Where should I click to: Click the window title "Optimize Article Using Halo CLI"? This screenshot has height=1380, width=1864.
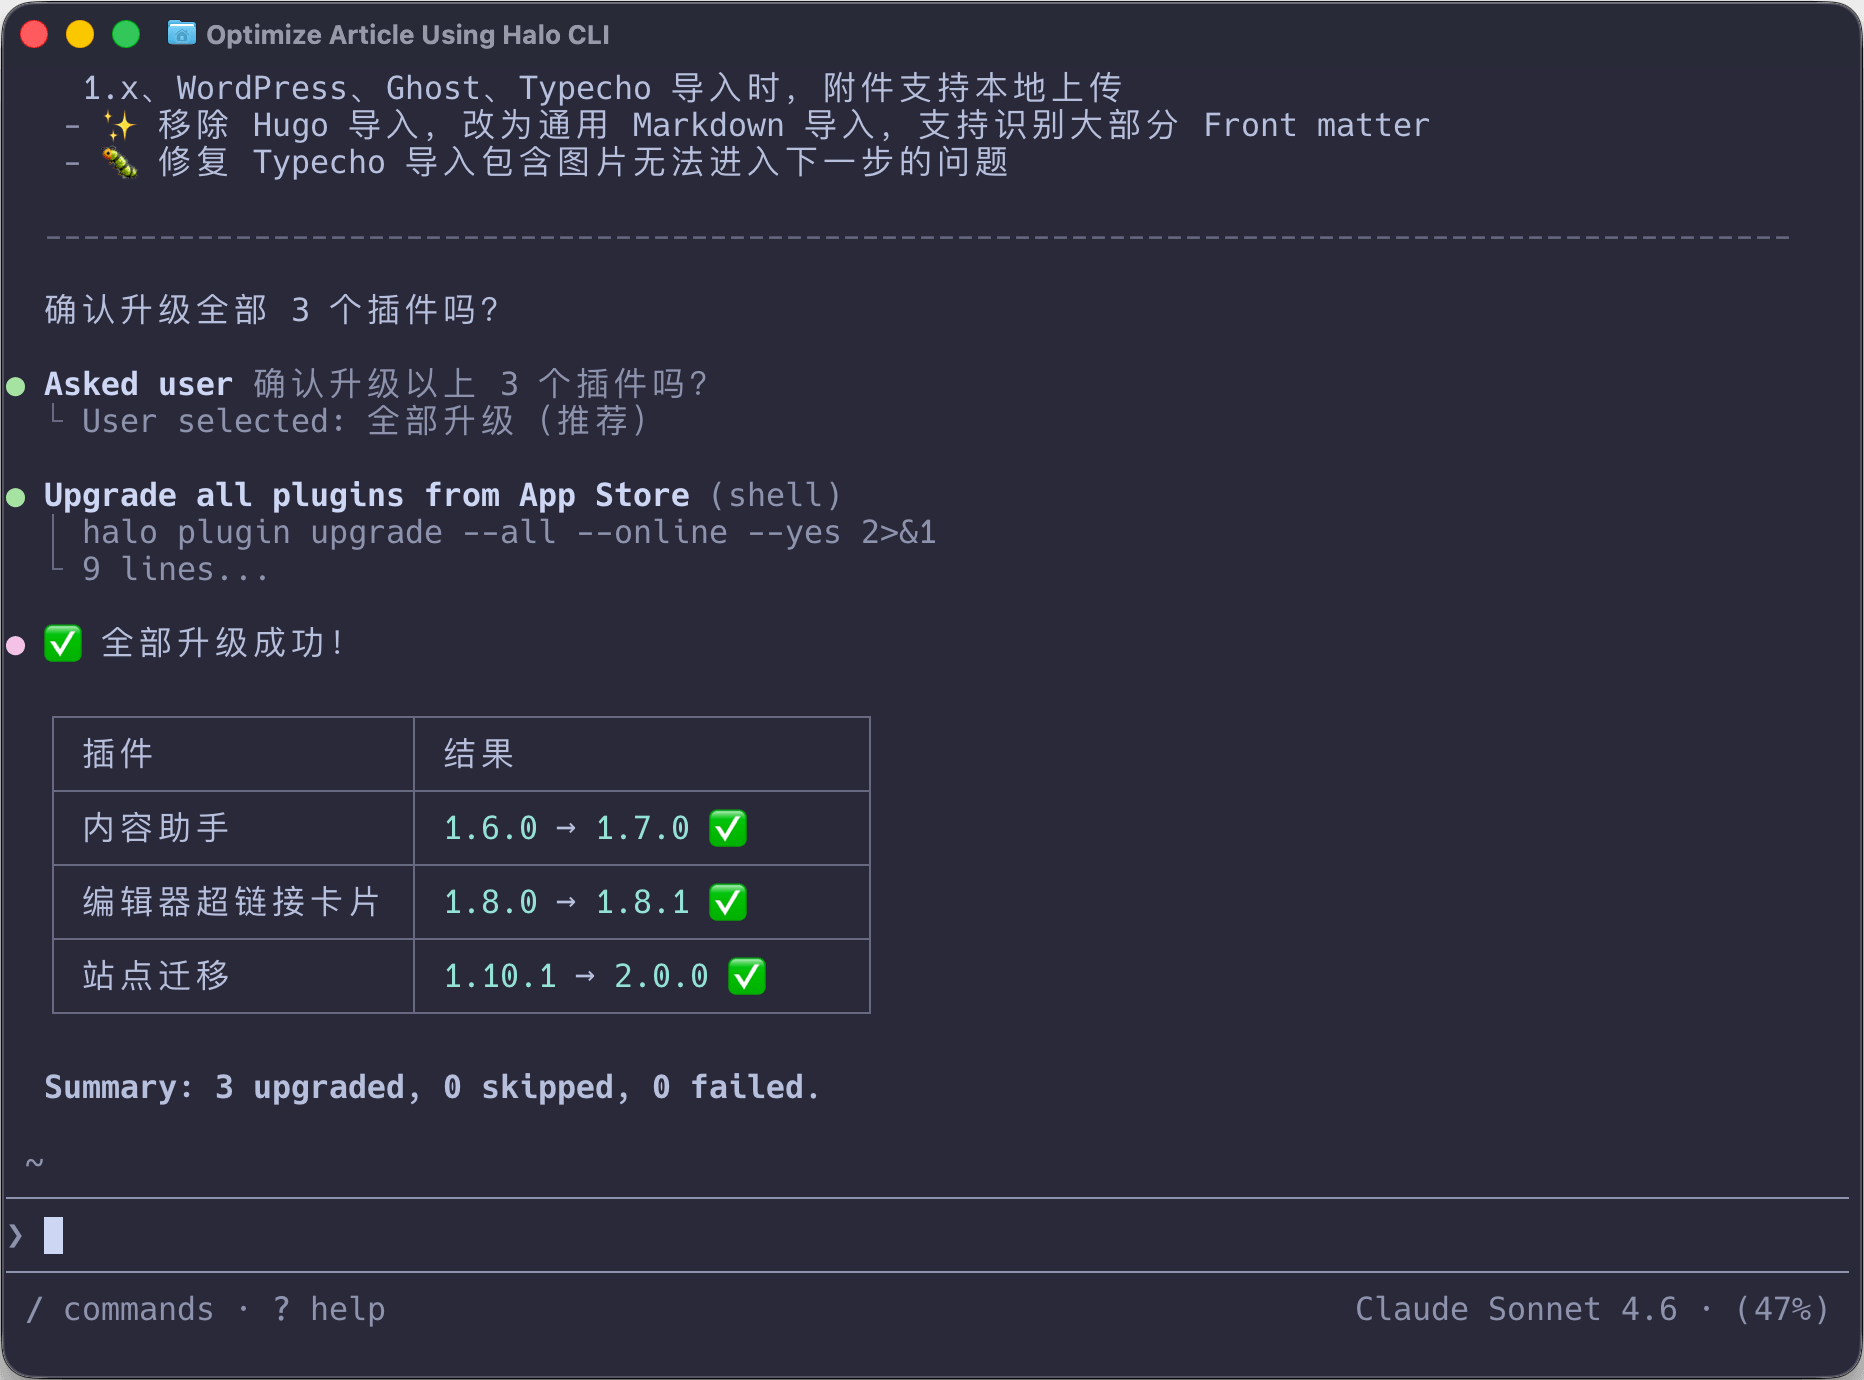tap(407, 35)
